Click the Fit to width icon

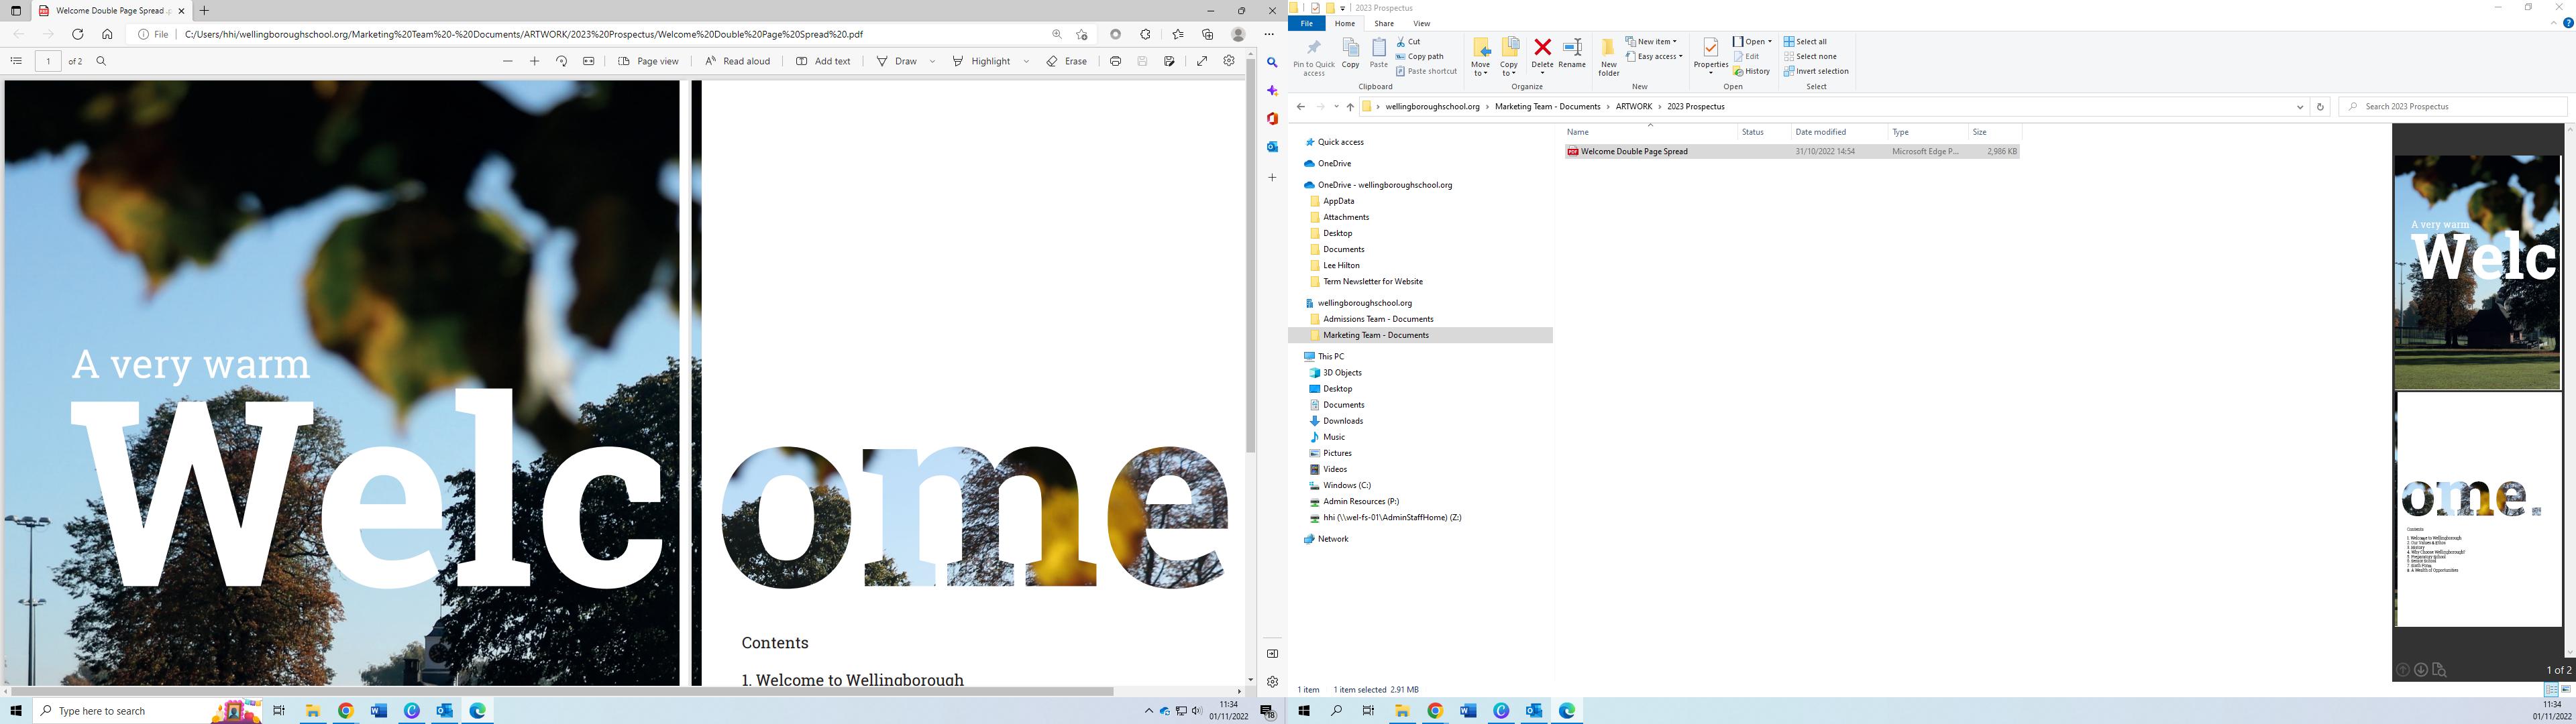pyautogui.click(x=589, y=61)
